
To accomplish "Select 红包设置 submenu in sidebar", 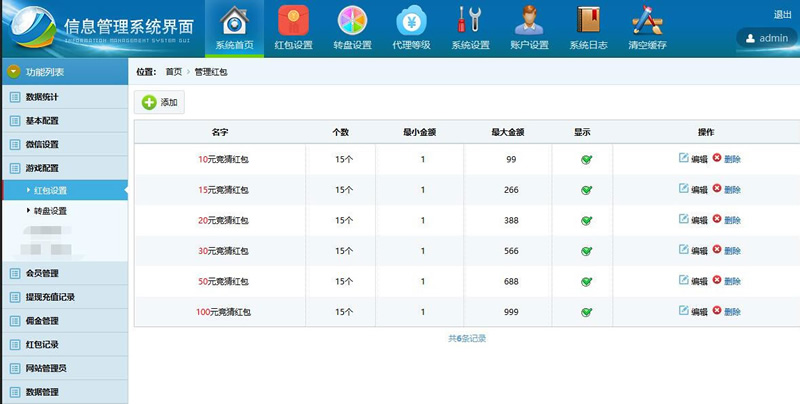I will (x=51, y=190).
